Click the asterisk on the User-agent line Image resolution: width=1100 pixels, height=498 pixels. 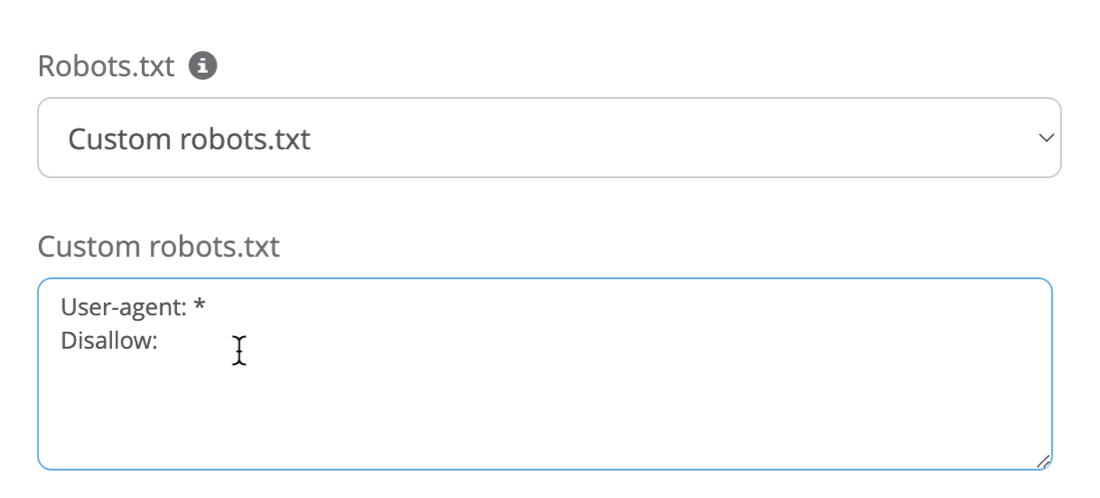(x=200, y=305)
